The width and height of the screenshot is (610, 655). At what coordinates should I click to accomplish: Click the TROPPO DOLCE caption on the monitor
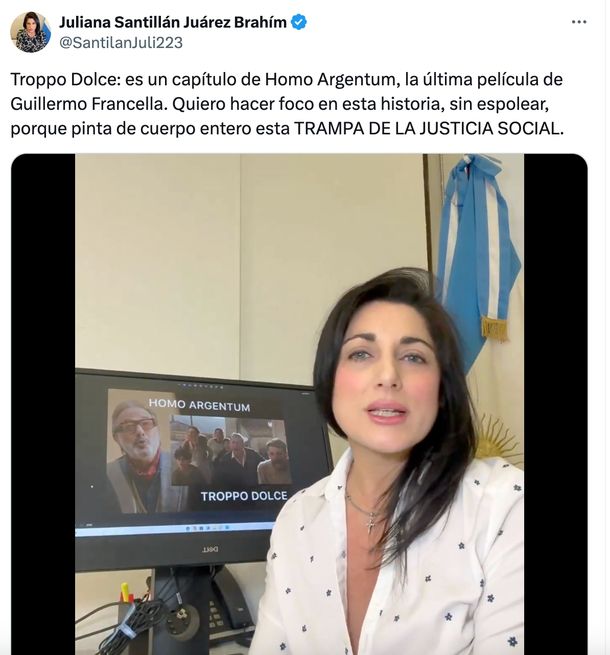pos(244,496)
